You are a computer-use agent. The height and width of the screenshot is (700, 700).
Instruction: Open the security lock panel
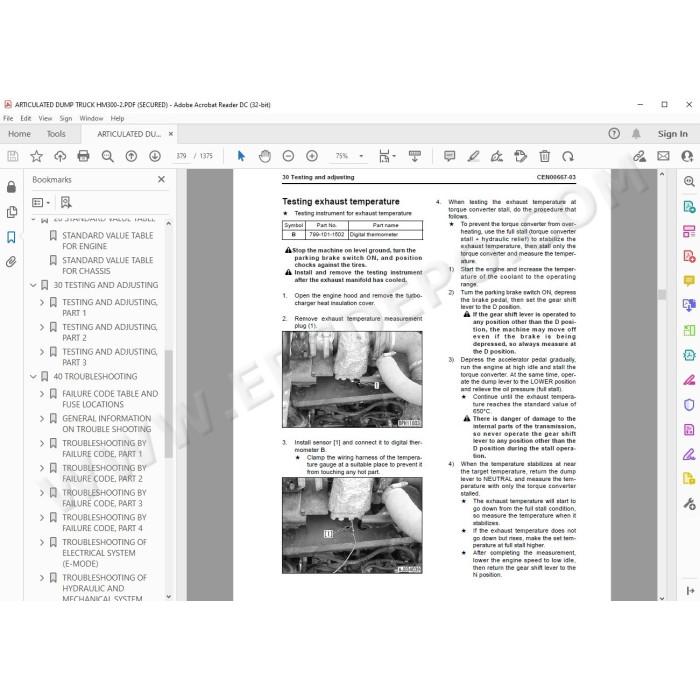tap(12, 187)
